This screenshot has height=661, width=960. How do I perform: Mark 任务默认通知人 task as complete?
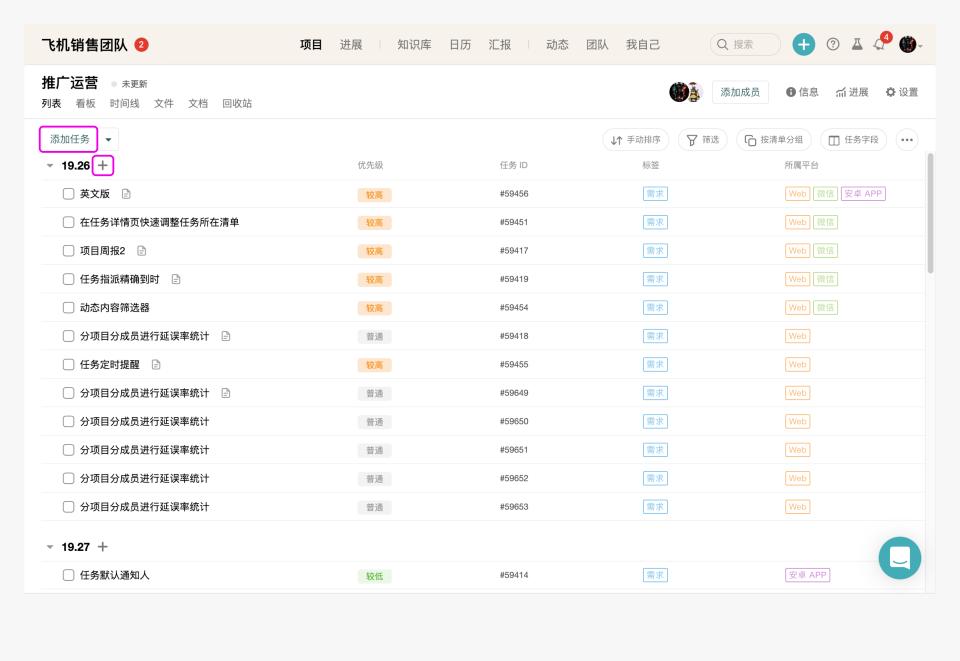coord(69,575)
